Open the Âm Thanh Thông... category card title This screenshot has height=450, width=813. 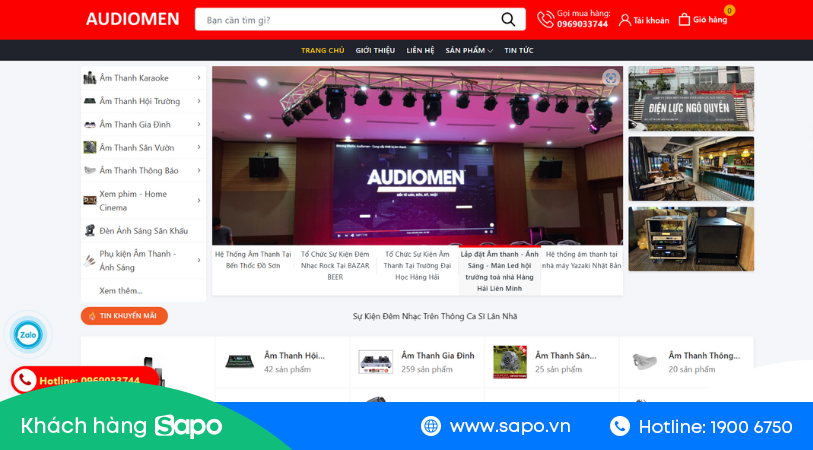pos(704,356)
